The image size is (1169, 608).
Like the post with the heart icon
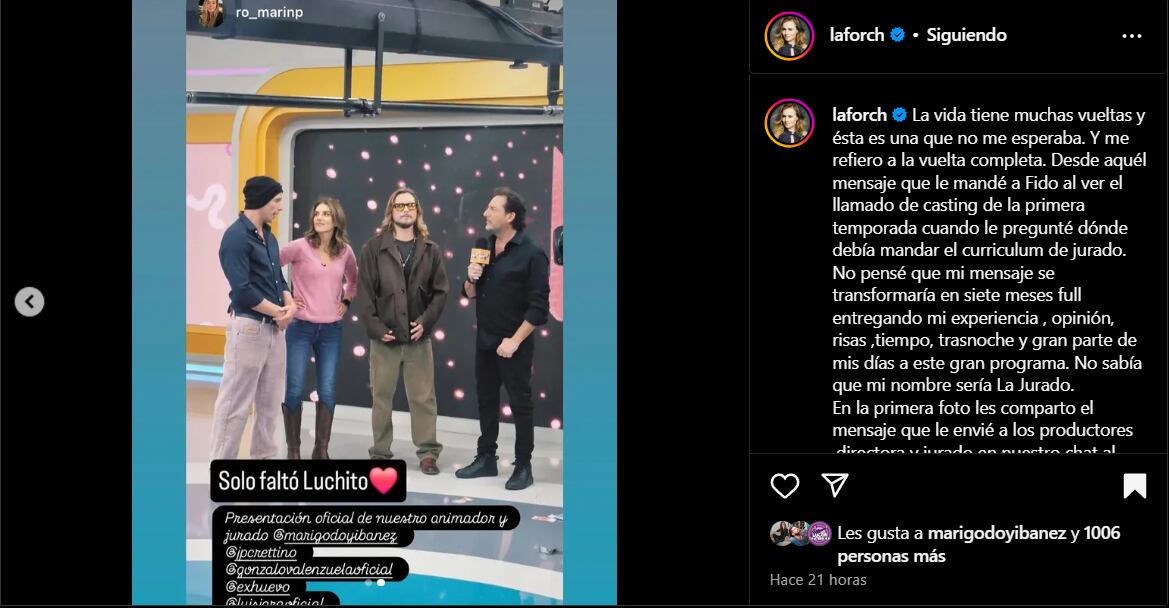(x=784, y=486)
